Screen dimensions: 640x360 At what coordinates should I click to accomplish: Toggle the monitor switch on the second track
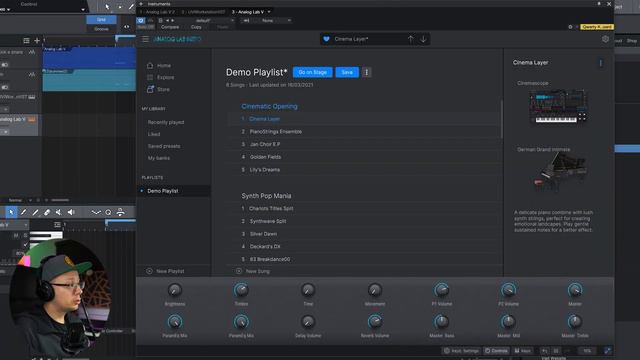tap(4, 87)
